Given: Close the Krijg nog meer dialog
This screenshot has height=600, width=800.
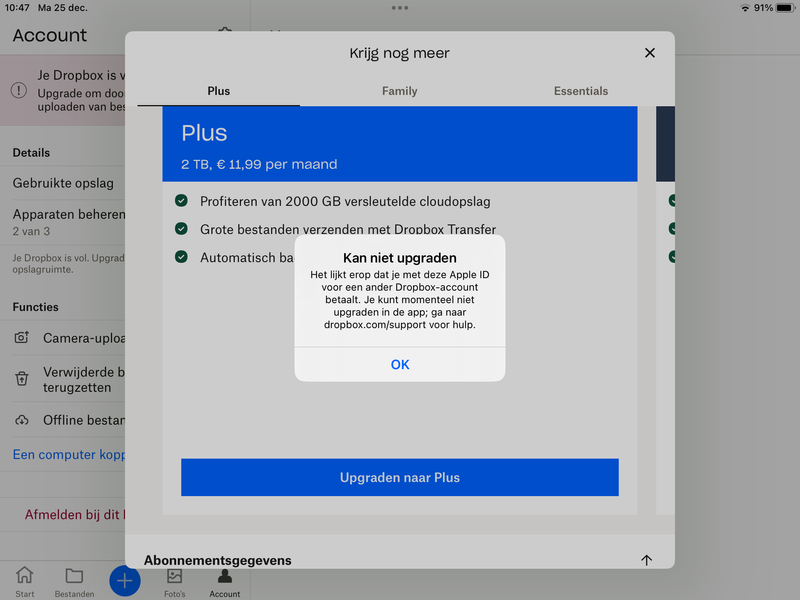Looking at the screenshot, I should [649, 53].
